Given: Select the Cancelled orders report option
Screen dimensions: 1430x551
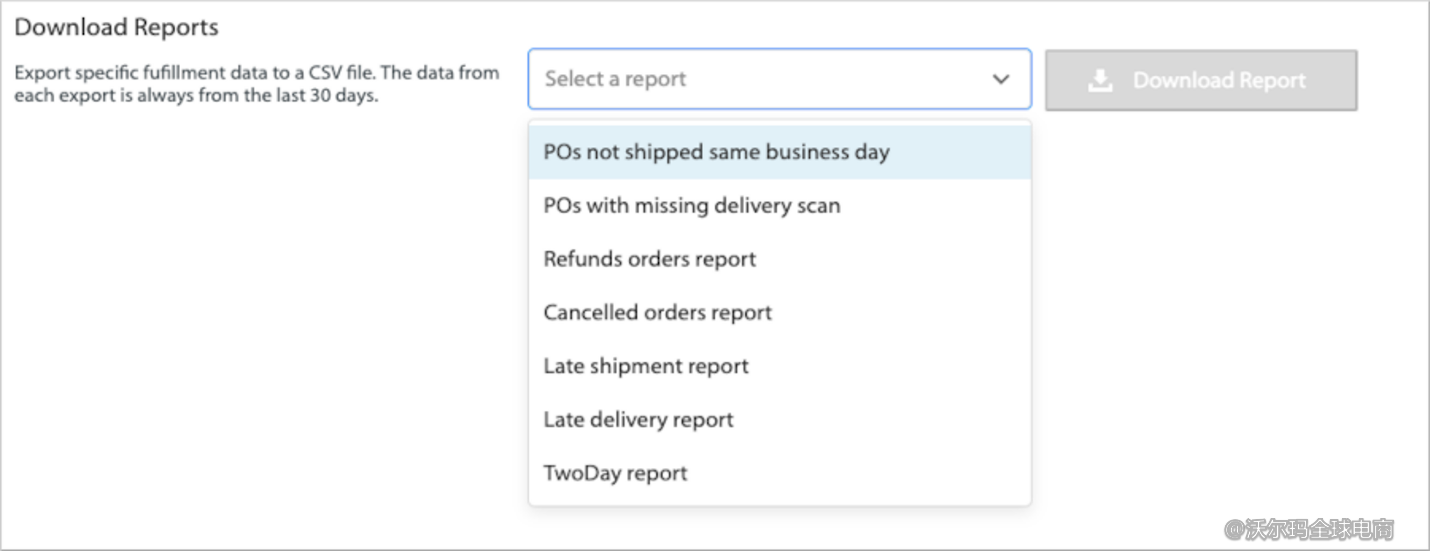Looking at the screenshot, I should (658, 313).
